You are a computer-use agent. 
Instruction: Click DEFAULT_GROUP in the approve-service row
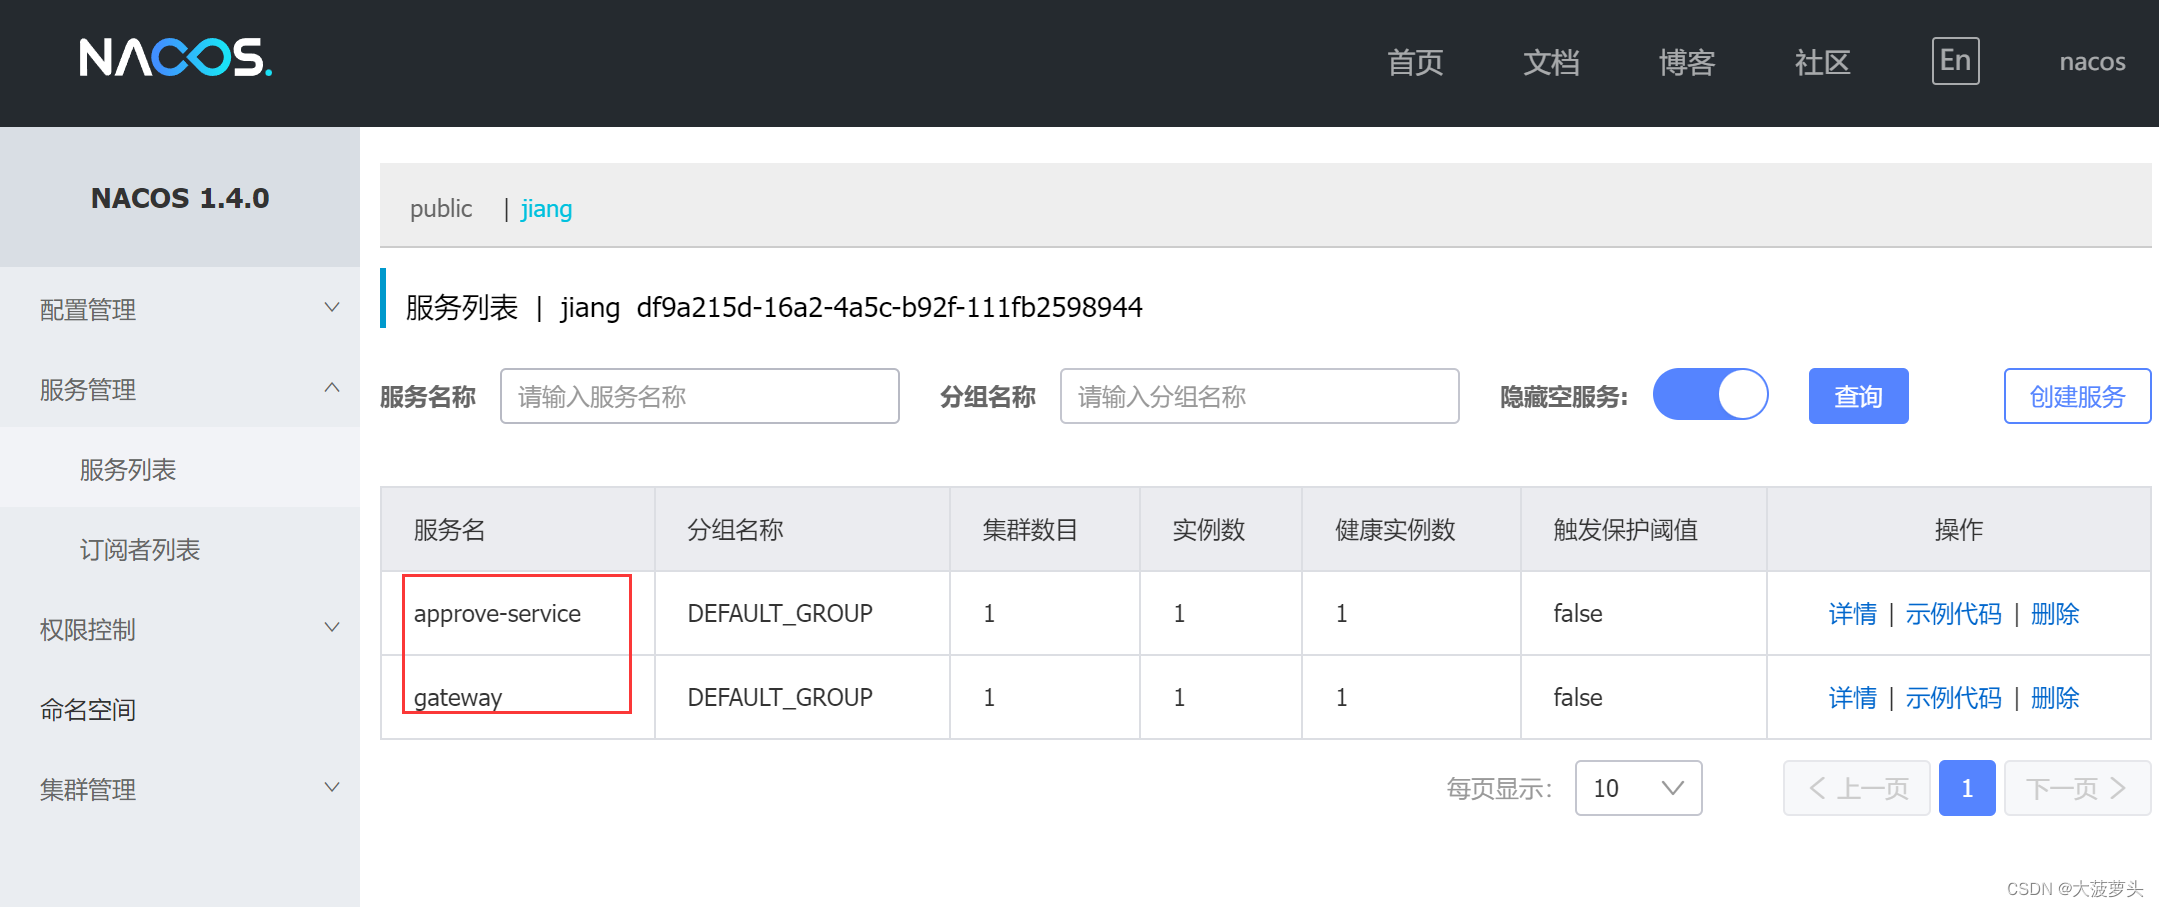pos(780,613)
